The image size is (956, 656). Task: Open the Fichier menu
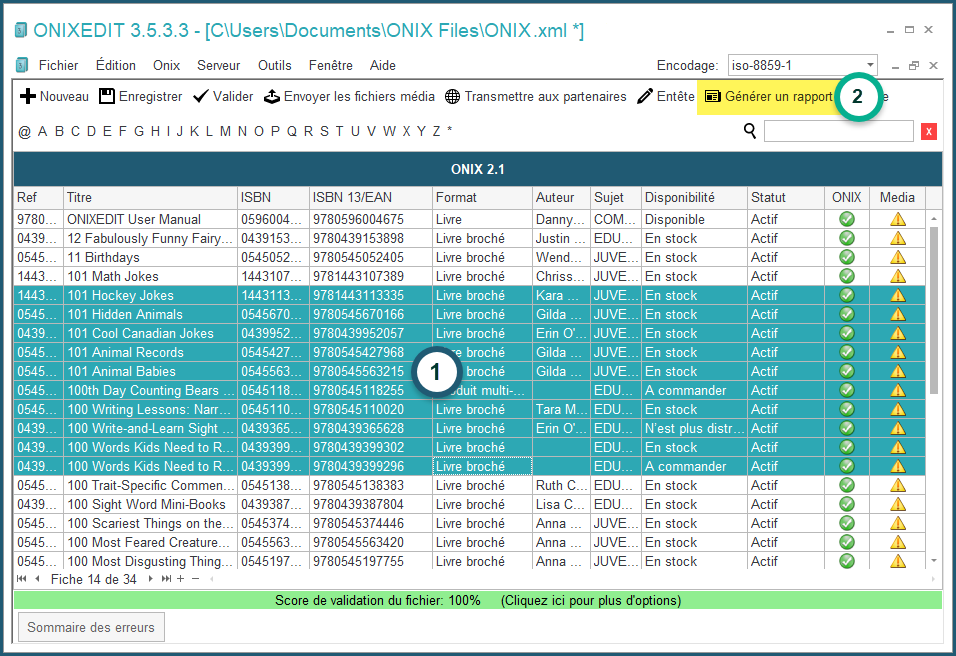[59, 65]
